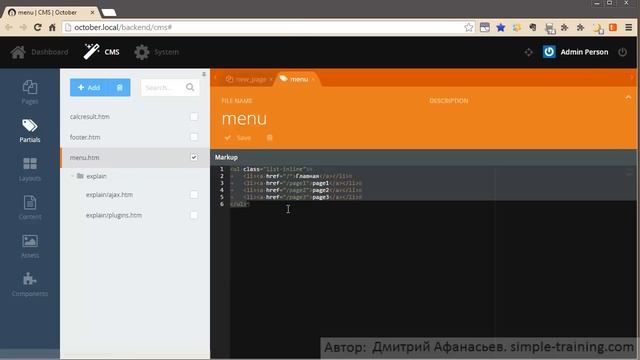This screenshot has width=640, height=360.
Task: Click the preview crosshair icon in top bar
Action: (529, 52)
